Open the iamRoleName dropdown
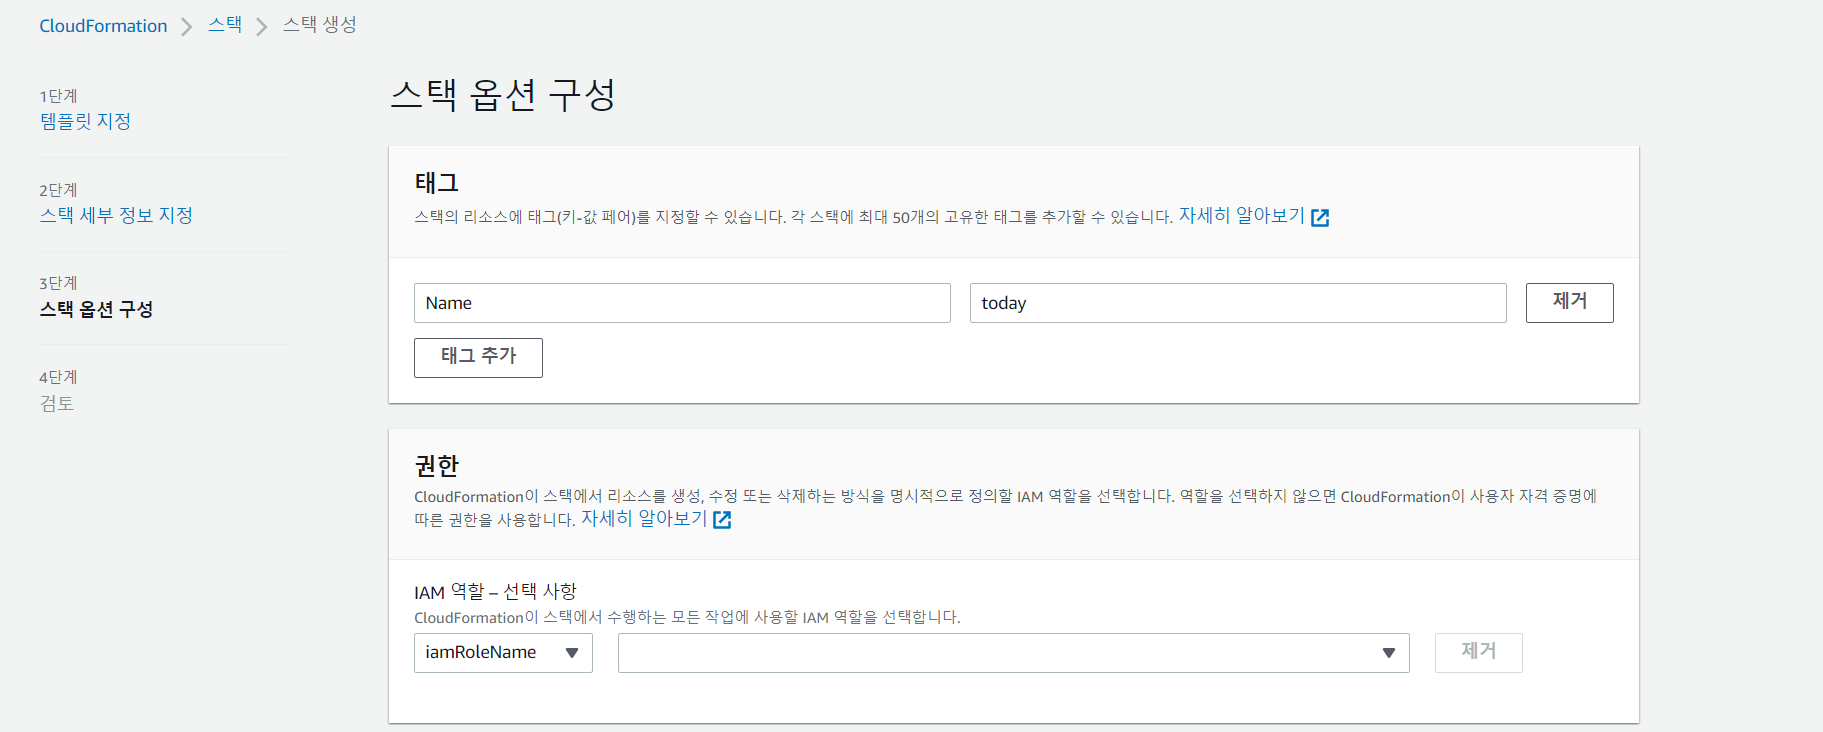Screen dimensions: 1823x732 tap(503, 653)
